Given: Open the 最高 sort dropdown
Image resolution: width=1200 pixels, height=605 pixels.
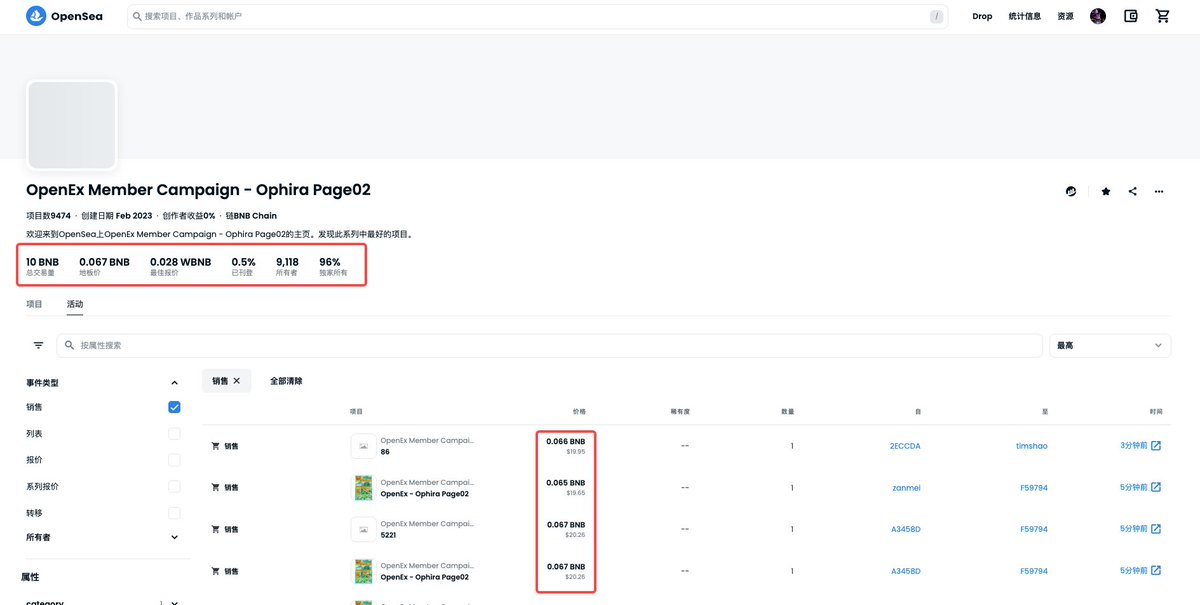Looking at the screenshot, I should tap(1110, 345).
